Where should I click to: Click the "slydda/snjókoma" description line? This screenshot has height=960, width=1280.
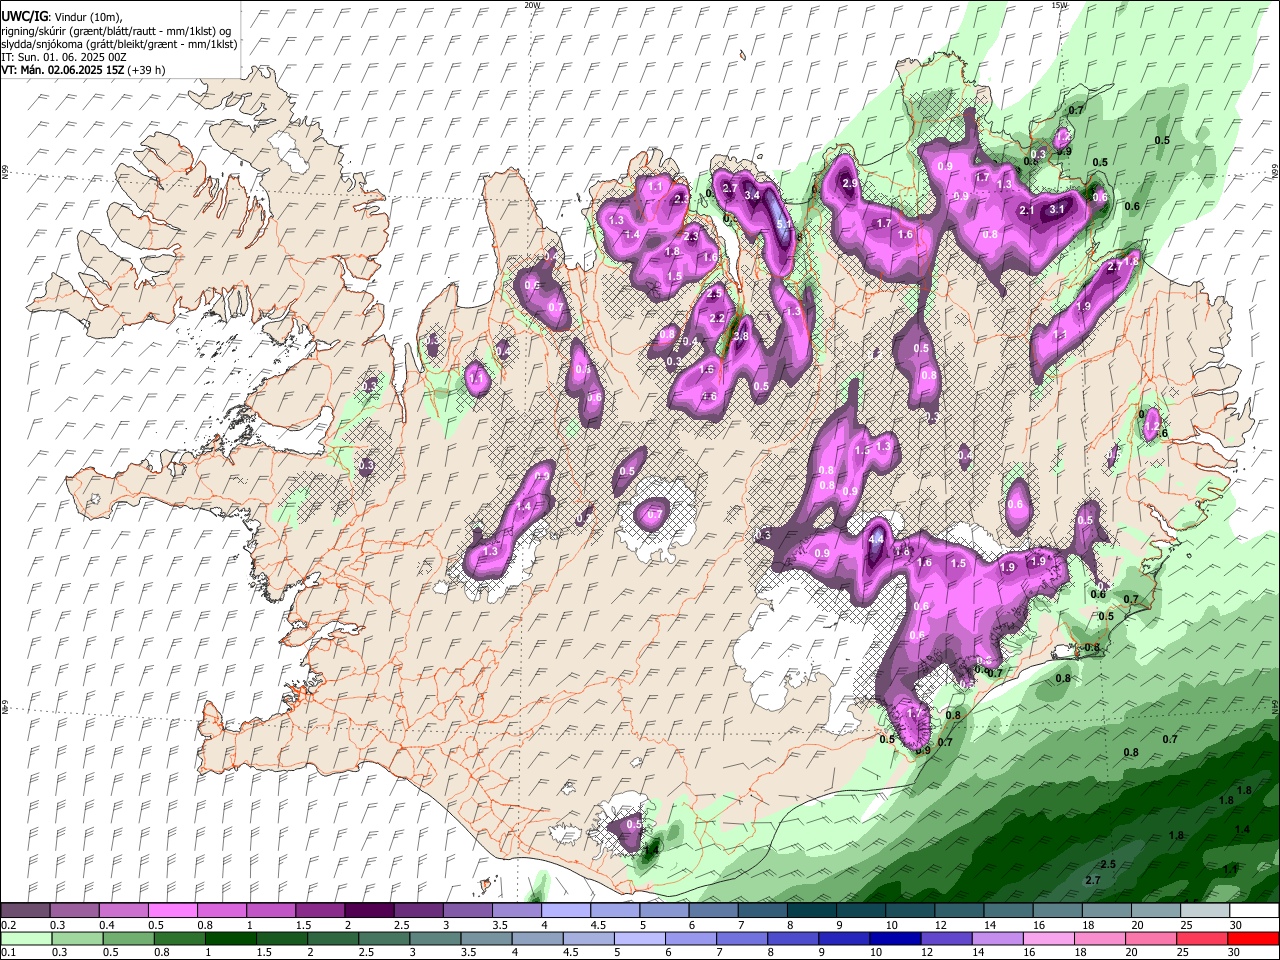click(119, 44)
